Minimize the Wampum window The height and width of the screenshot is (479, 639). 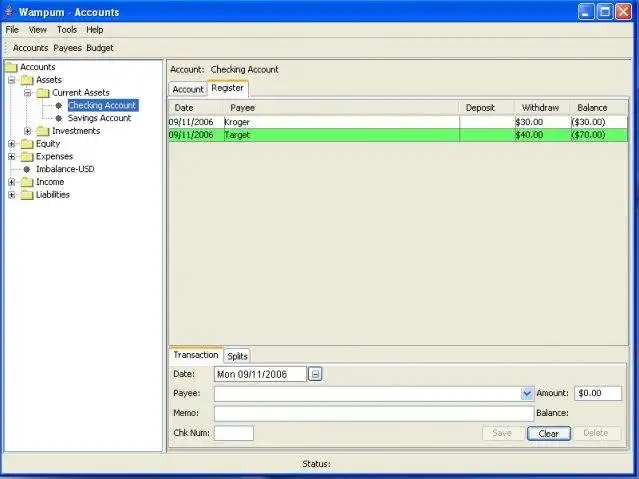click(x=586, y=11)
